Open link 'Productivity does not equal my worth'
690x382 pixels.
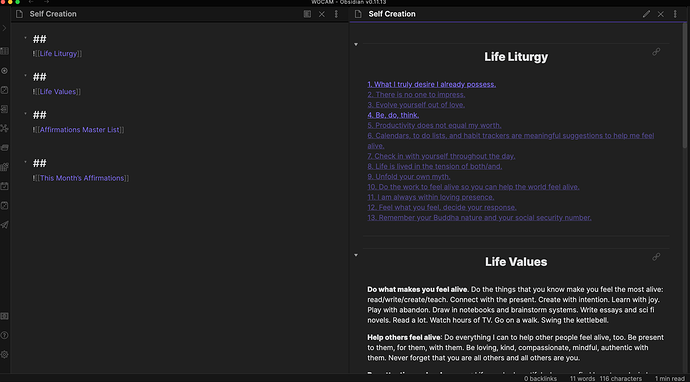[434, 125]
